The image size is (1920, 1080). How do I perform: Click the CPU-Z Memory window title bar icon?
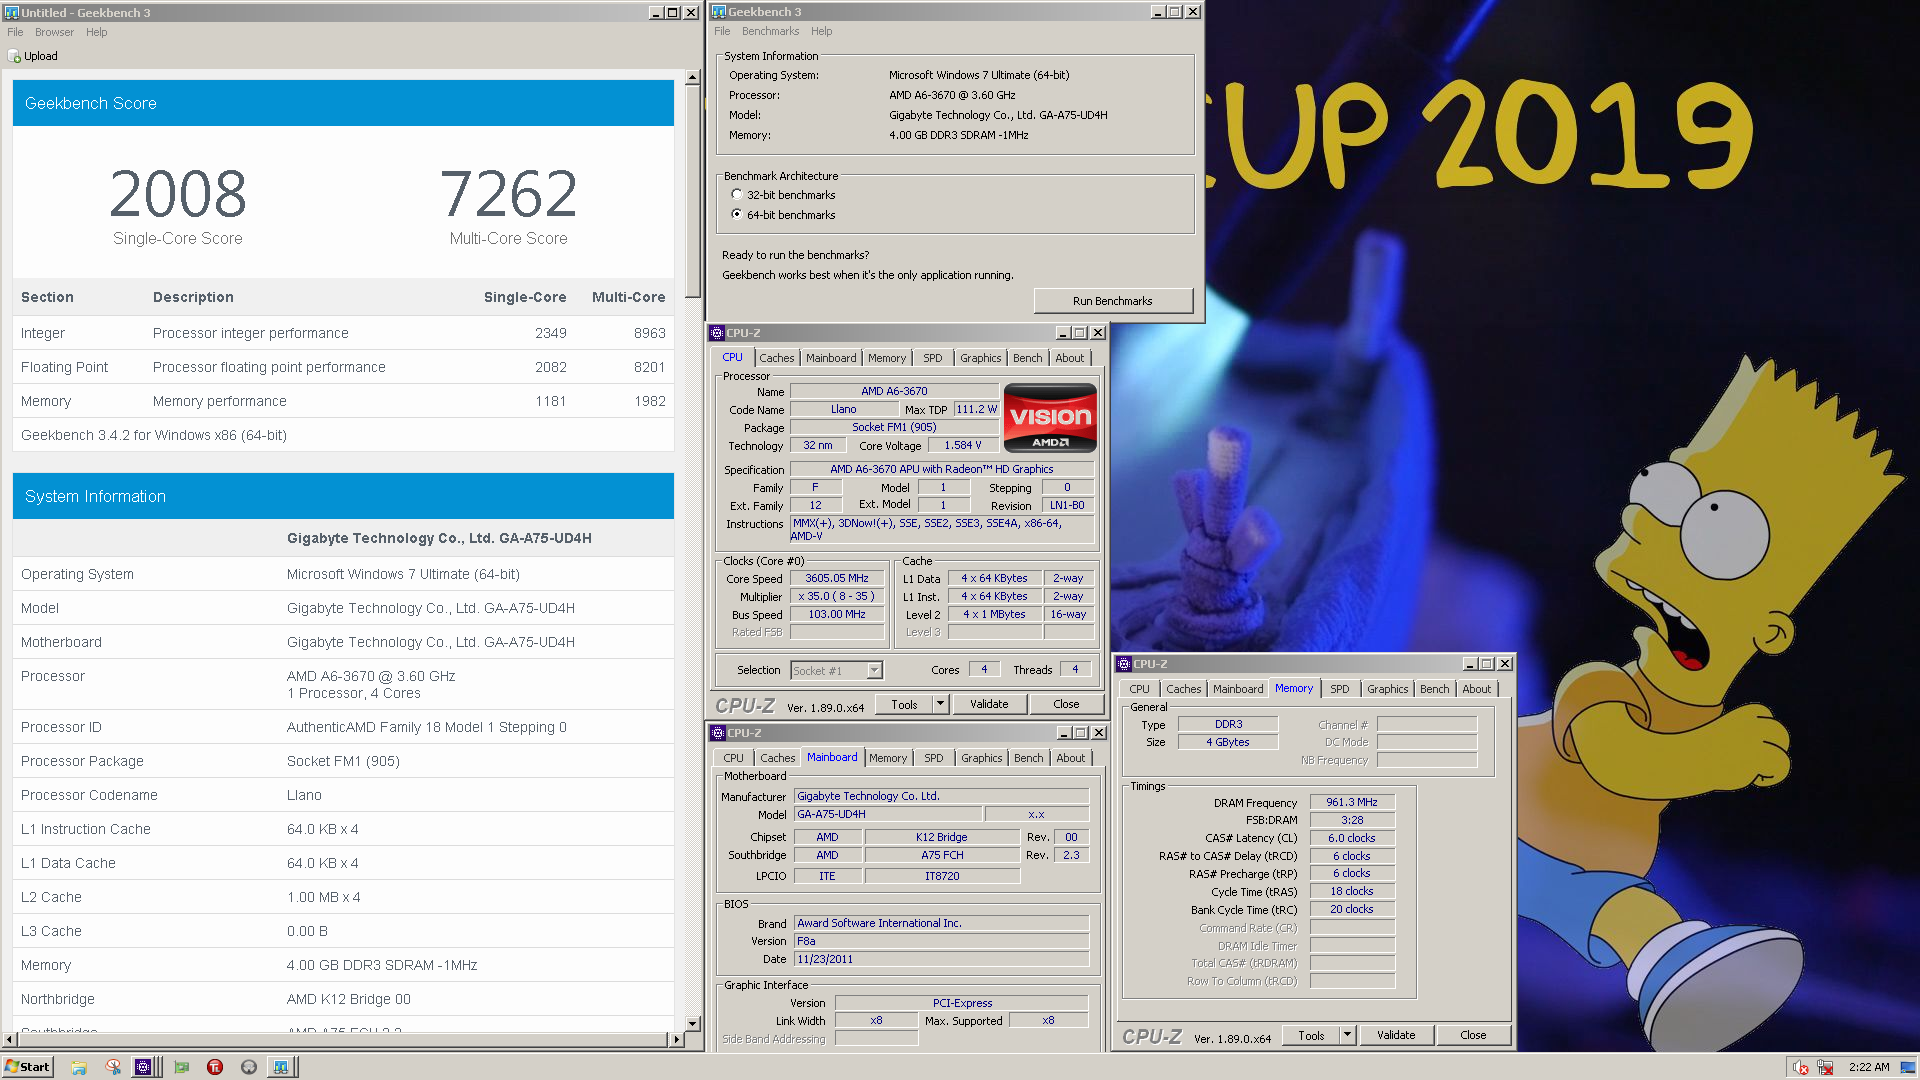(x=1124, y=664)
